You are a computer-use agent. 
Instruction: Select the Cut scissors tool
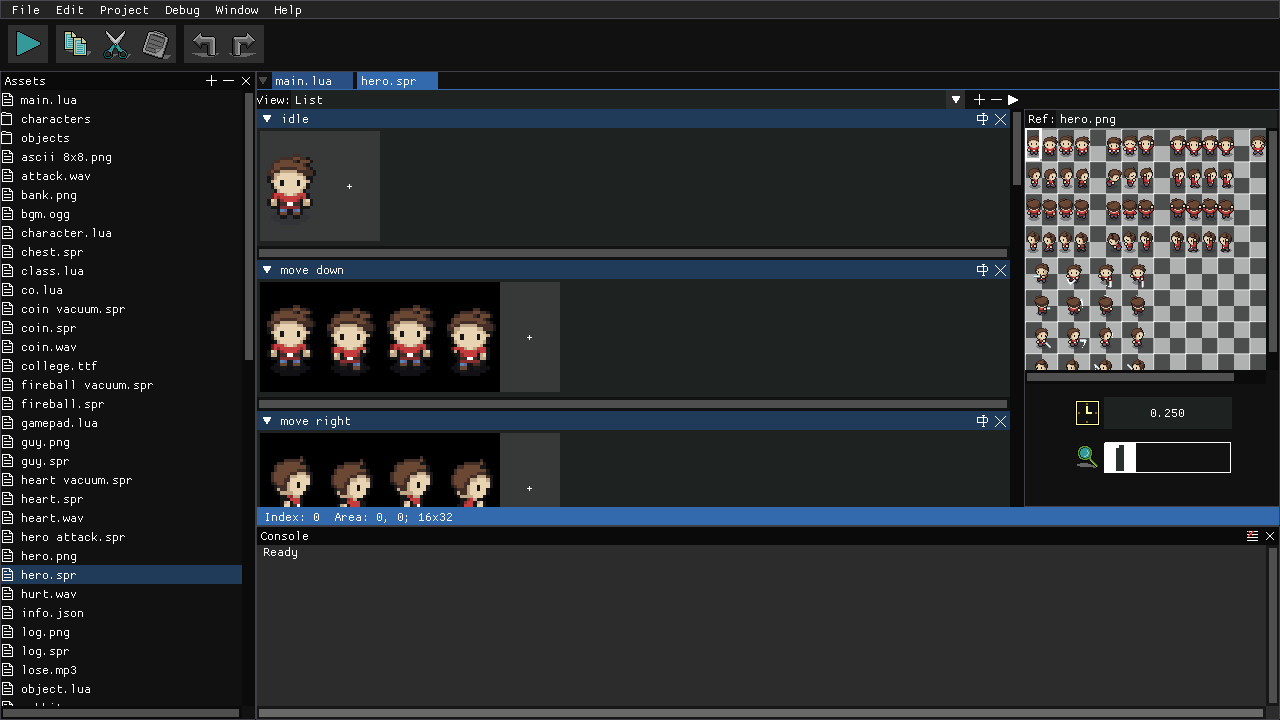[116, 43]
